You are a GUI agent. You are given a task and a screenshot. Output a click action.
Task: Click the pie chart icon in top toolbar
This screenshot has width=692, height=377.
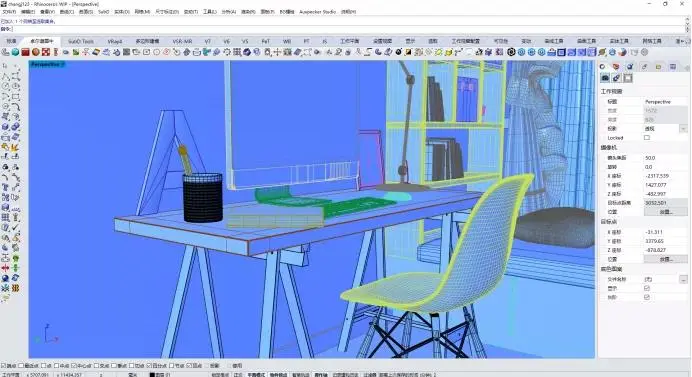[622, 52]
